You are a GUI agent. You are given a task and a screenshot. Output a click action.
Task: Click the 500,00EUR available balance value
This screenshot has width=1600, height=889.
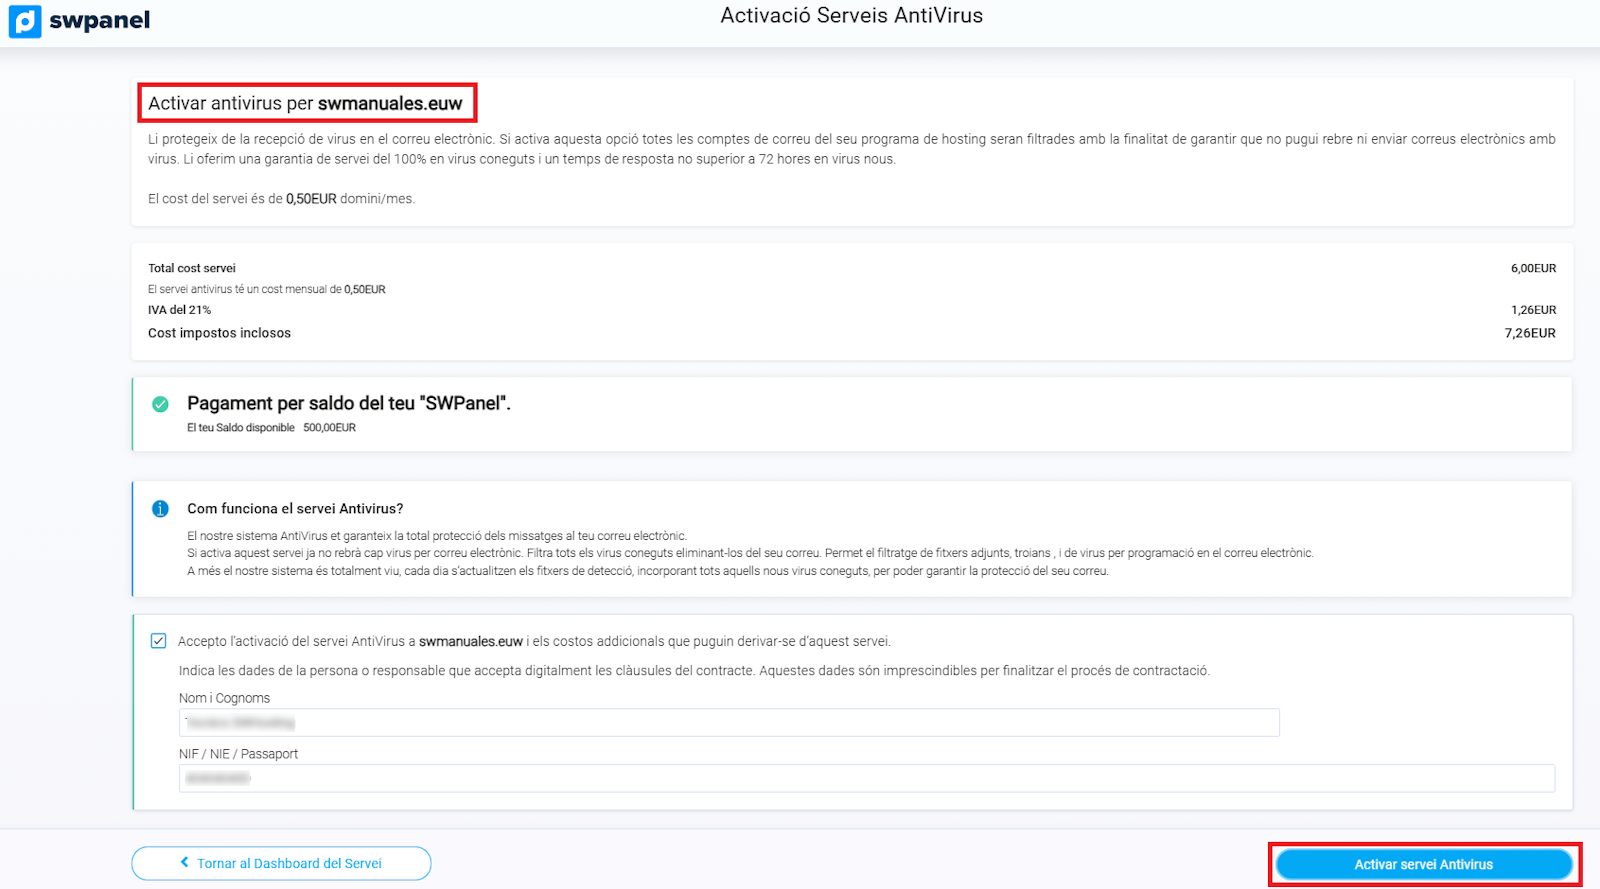(329, 428)
